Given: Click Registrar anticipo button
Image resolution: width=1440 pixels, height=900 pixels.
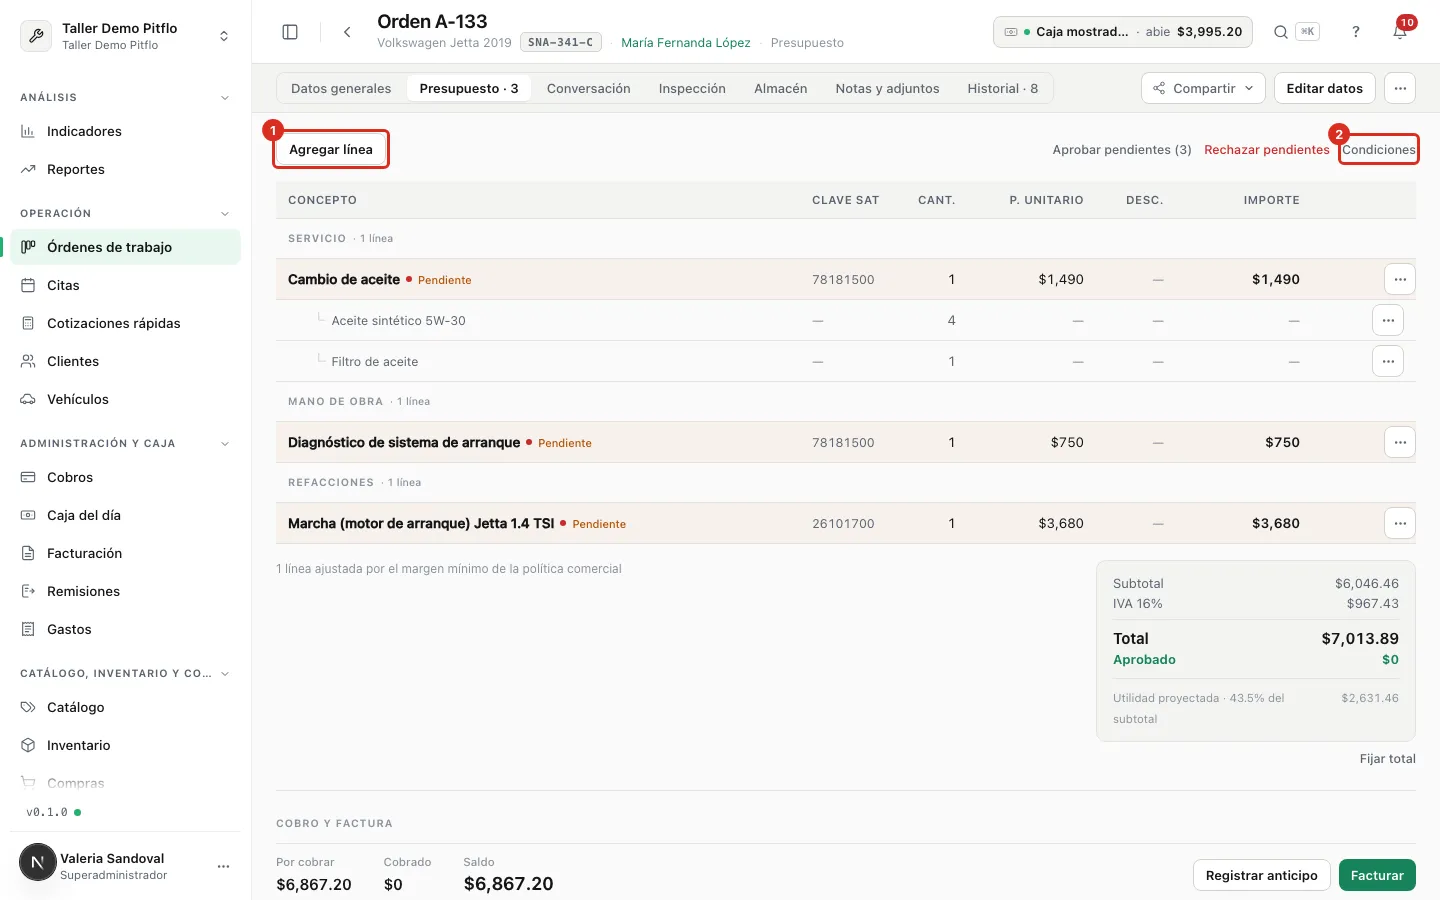Looking at the screenshot, I should (x=1262, y=875).
